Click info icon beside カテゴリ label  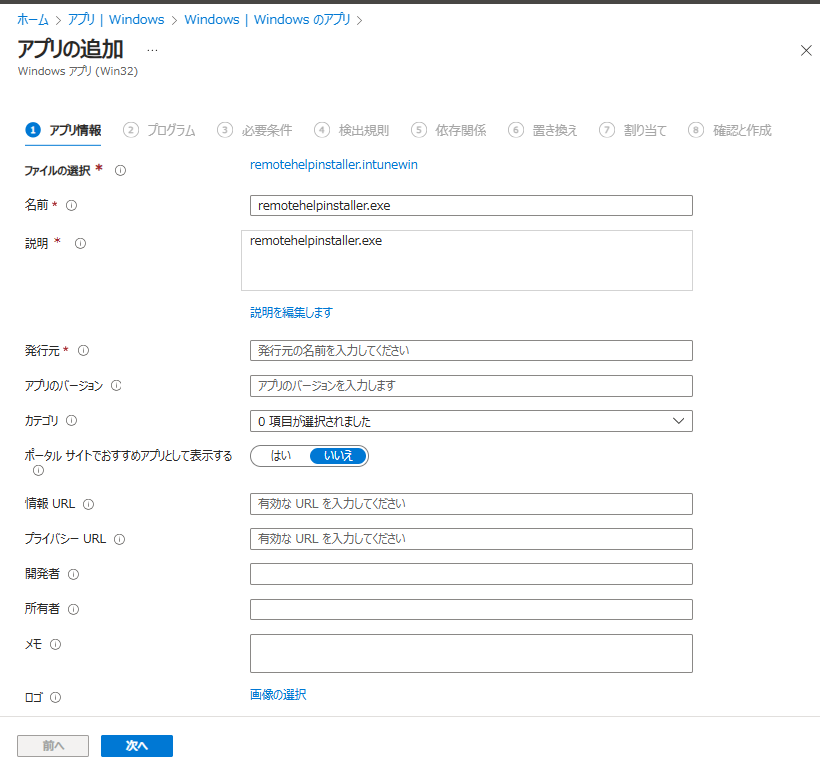point(72,421)
